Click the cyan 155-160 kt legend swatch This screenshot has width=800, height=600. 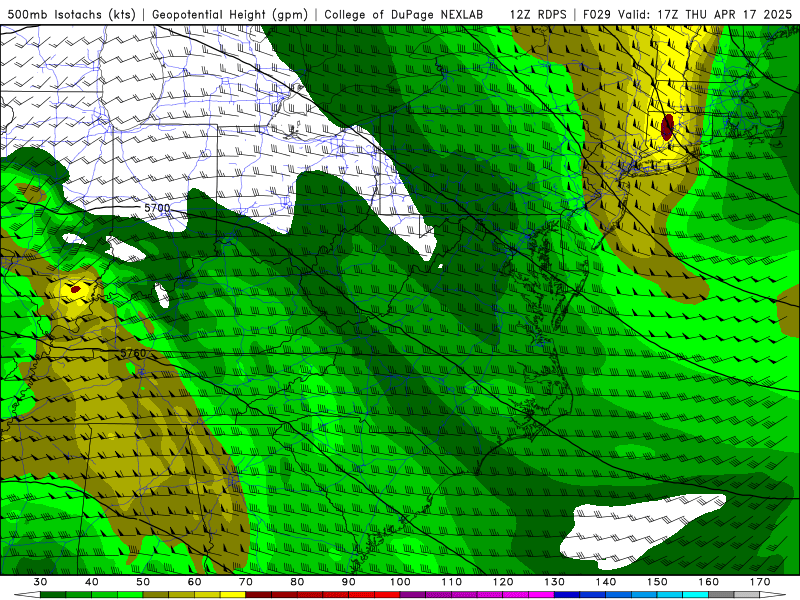pos(695,594)
